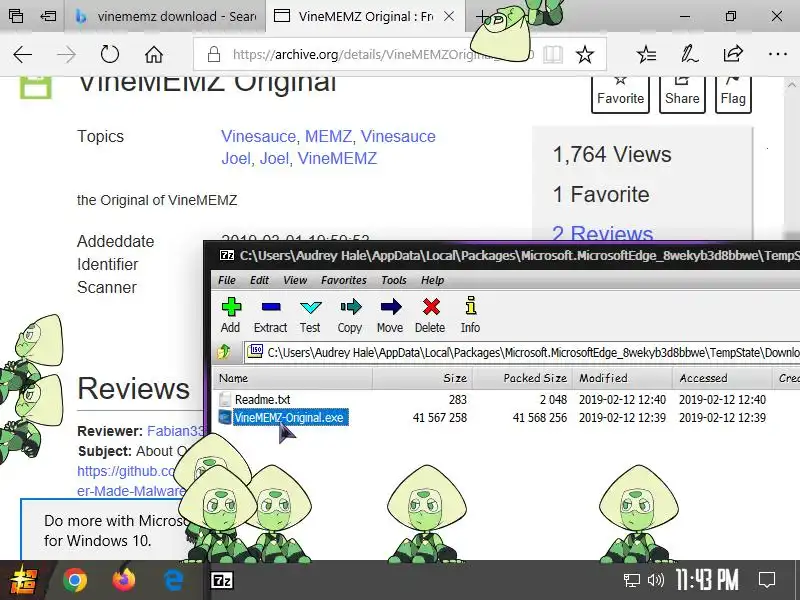The height and width of the screenshot is (600, 800).
Task: Open the Favorites menu in 7-Zip
Action: [x=343, y=280]
